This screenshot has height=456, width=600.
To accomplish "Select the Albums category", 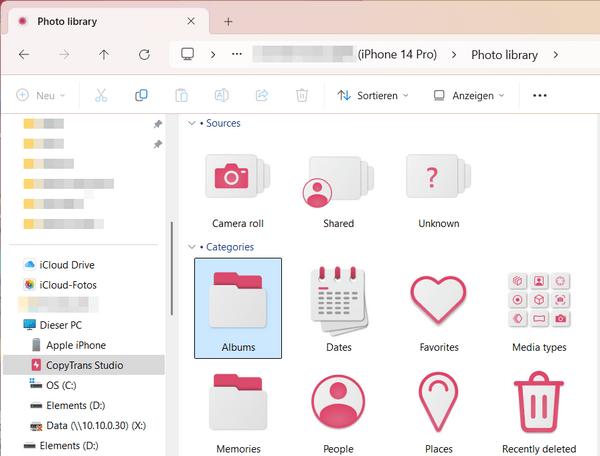I will click(x=238, y=308).
